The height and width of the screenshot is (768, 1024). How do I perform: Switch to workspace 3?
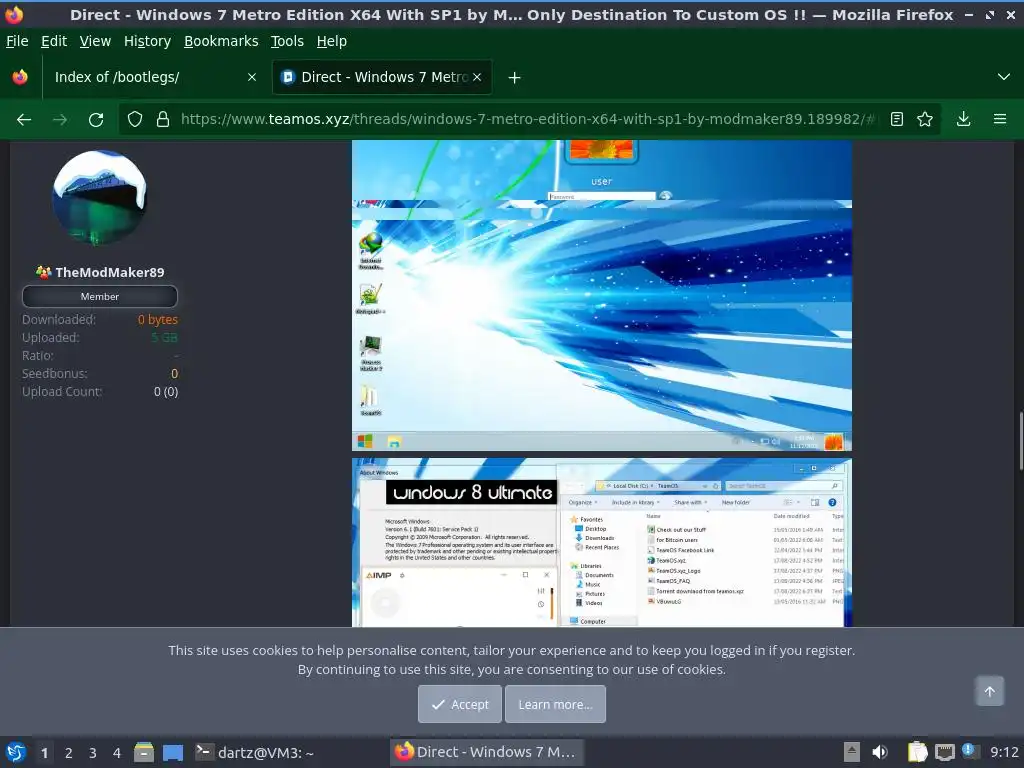pos(93,752)
